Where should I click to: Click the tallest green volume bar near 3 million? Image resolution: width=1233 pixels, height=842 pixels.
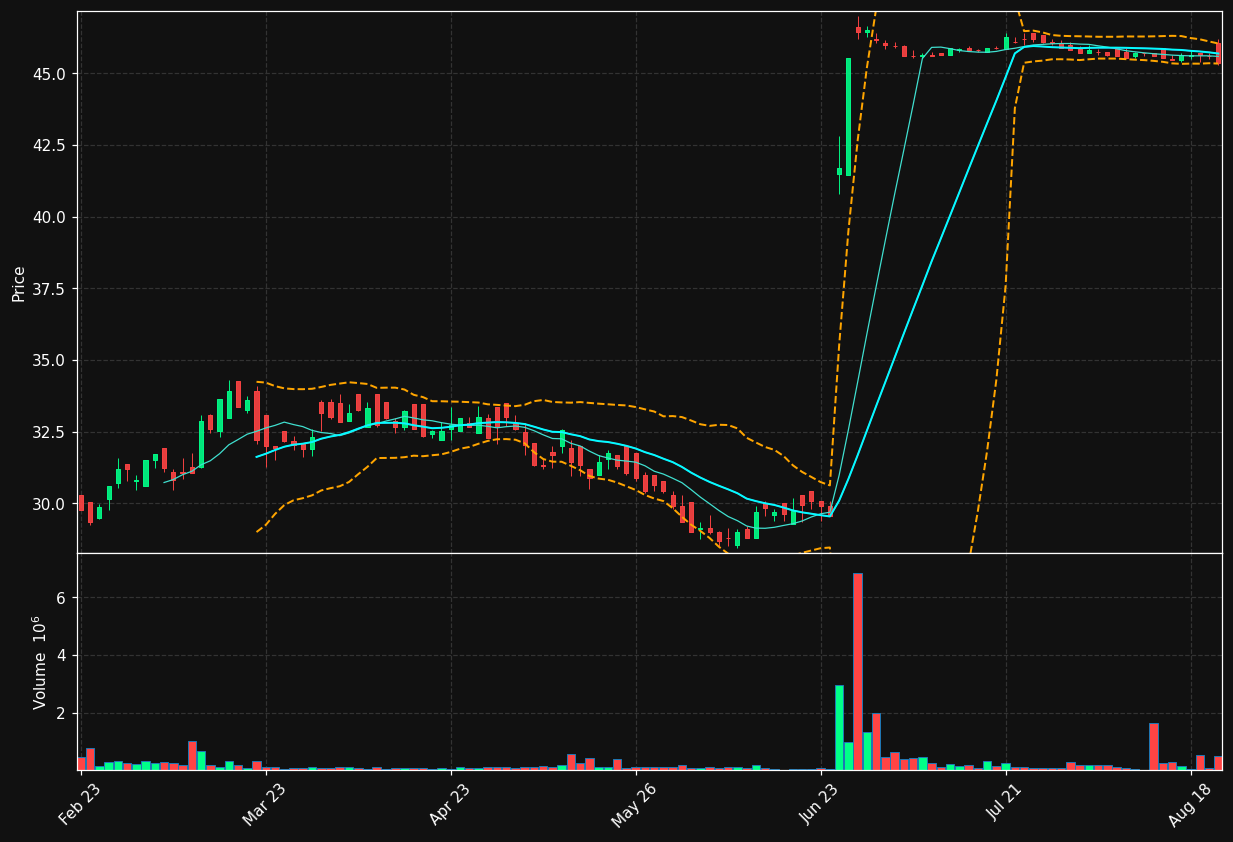click(839, 727)
